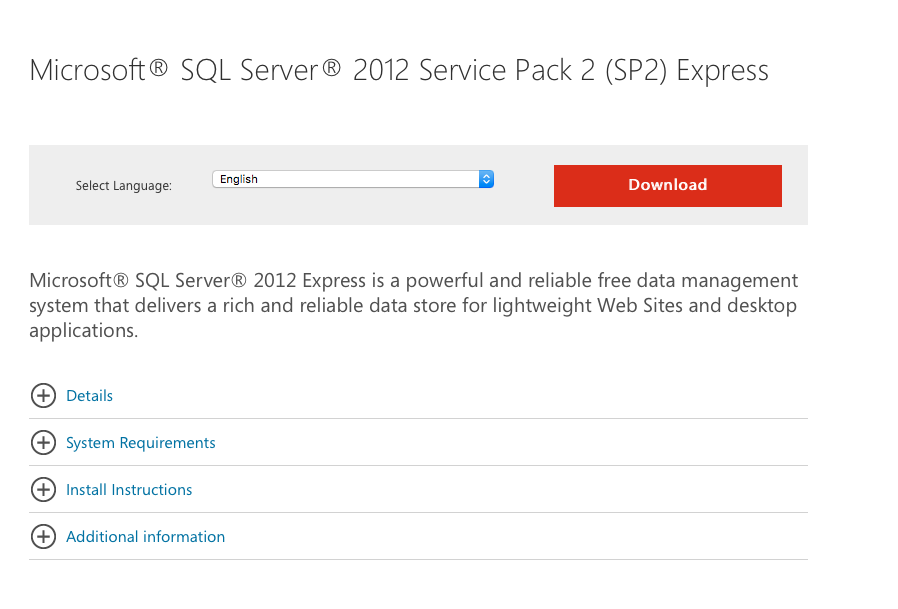Click the blue arrows on language selector

(x=486, y=179)
